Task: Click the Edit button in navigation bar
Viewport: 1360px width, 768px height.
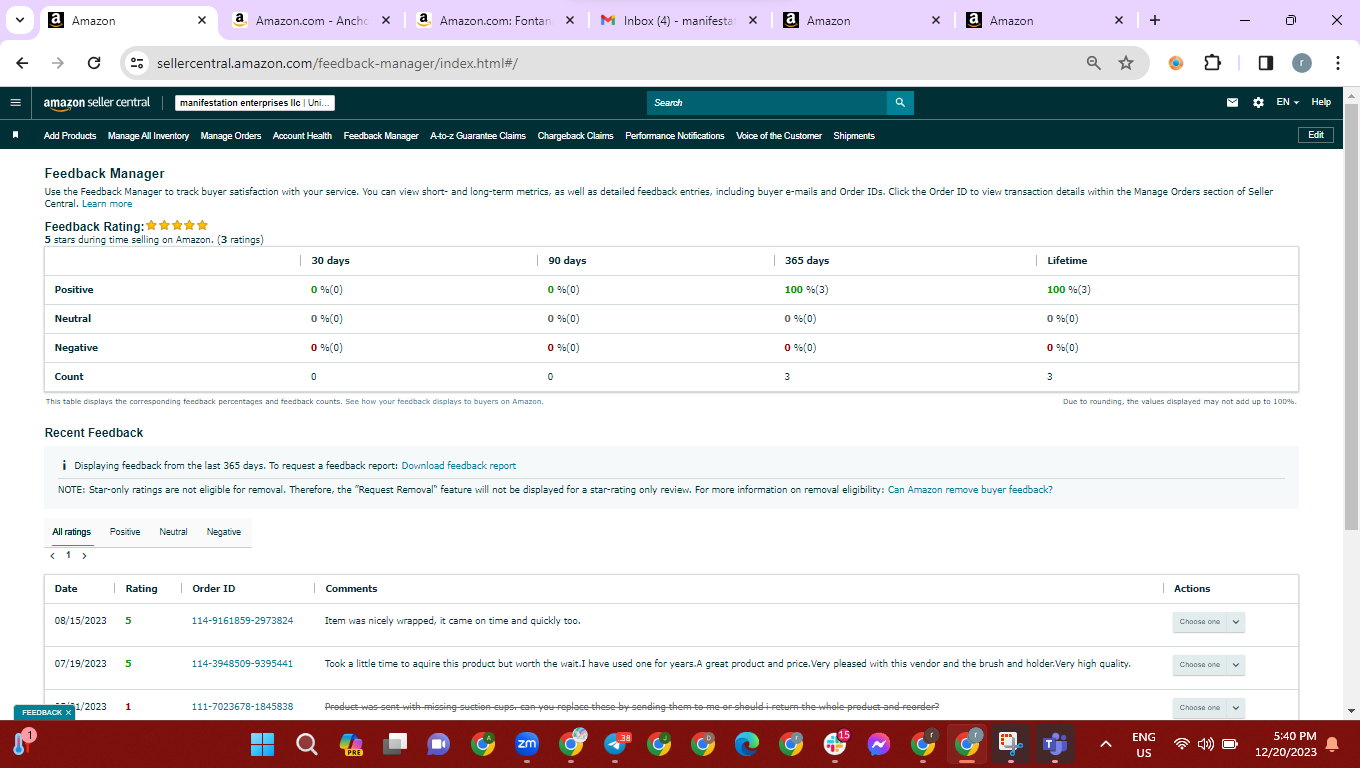Action: pyautogui.click(x=1315, y=135)
